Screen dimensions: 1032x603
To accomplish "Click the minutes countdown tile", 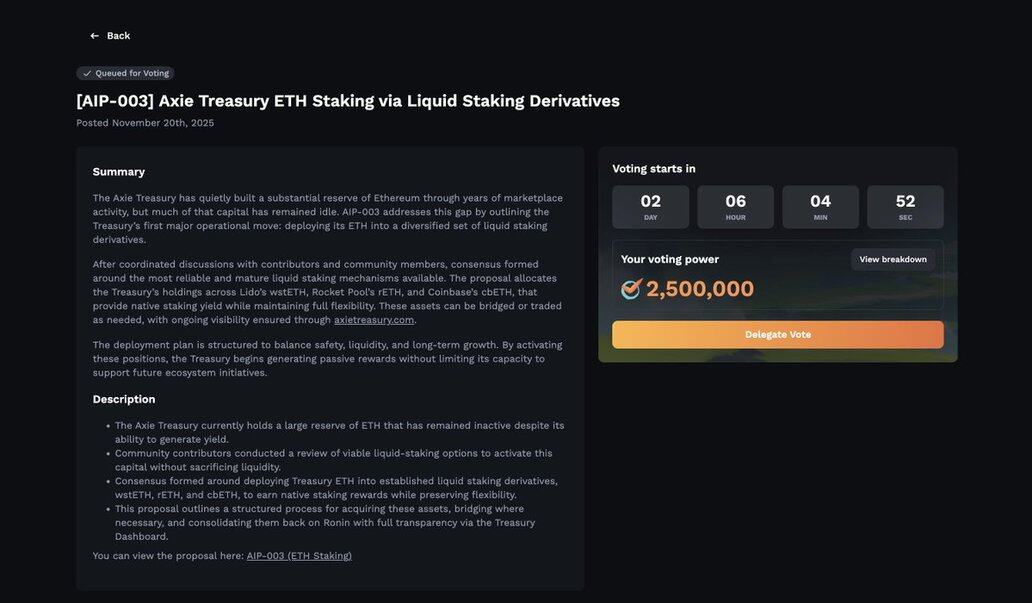I will (820, 206).
